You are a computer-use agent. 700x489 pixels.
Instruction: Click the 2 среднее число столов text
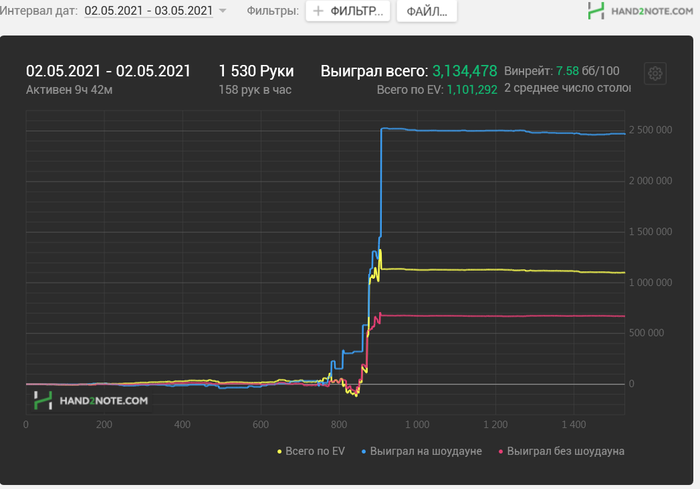(x=567, y=88)
